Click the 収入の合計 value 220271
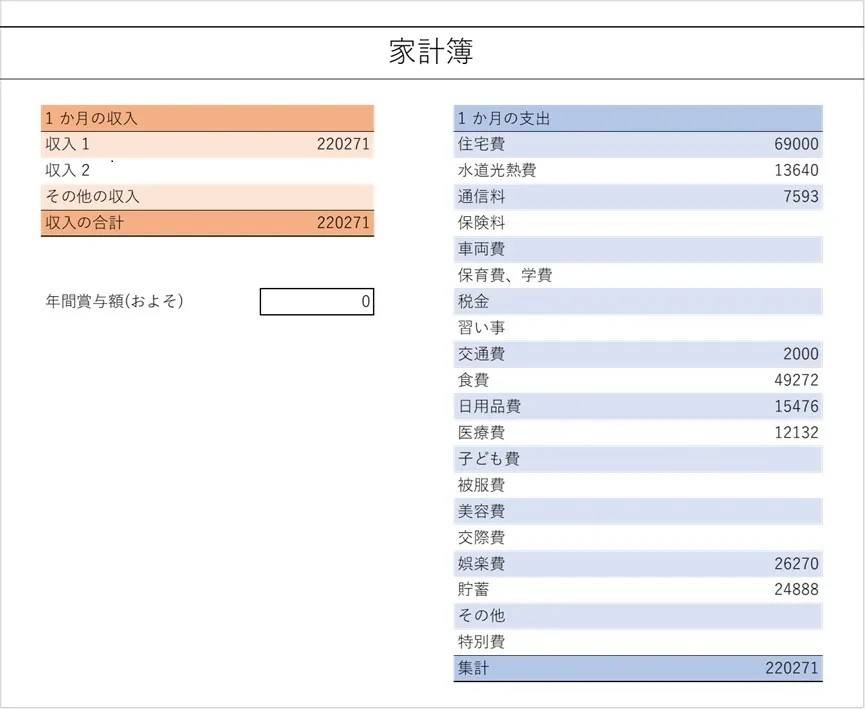 pyautogui.click(x=343, y=222)
